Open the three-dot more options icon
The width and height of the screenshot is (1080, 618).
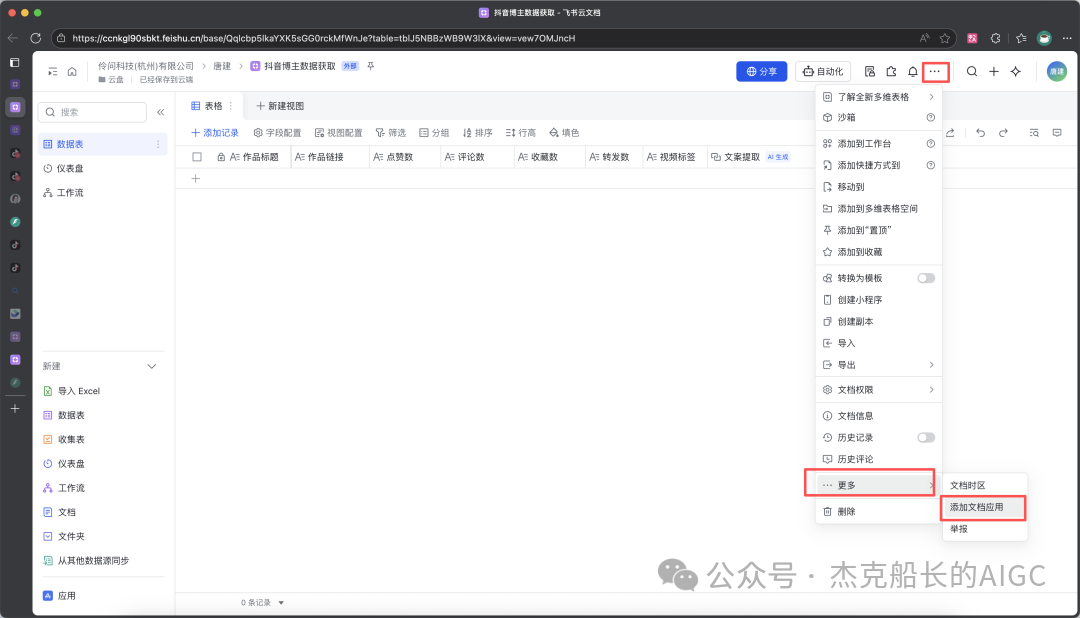pyautogui.click(x=935, y=72)
